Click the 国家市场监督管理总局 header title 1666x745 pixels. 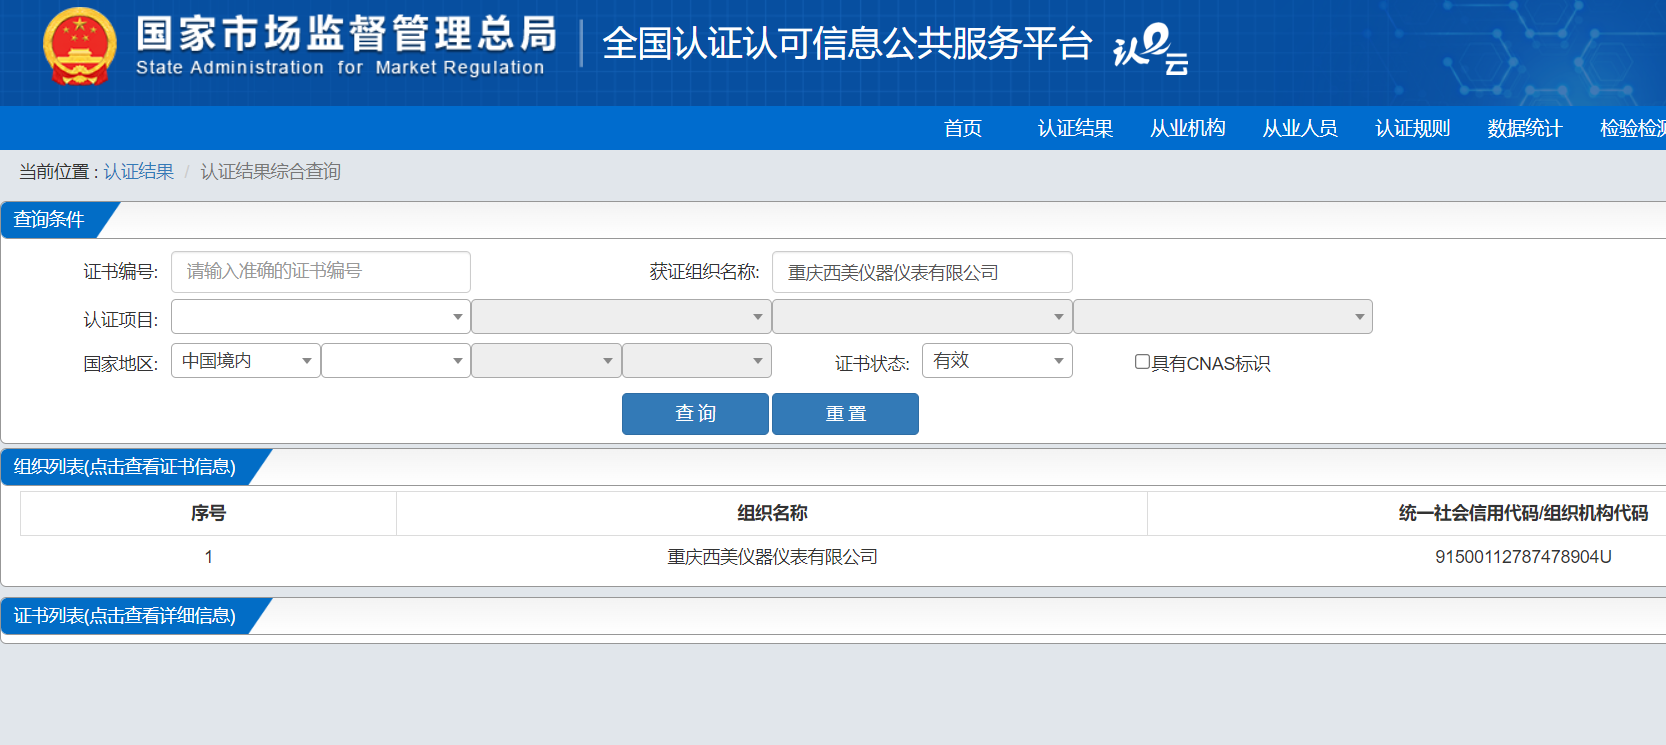(x=346, y=34)
